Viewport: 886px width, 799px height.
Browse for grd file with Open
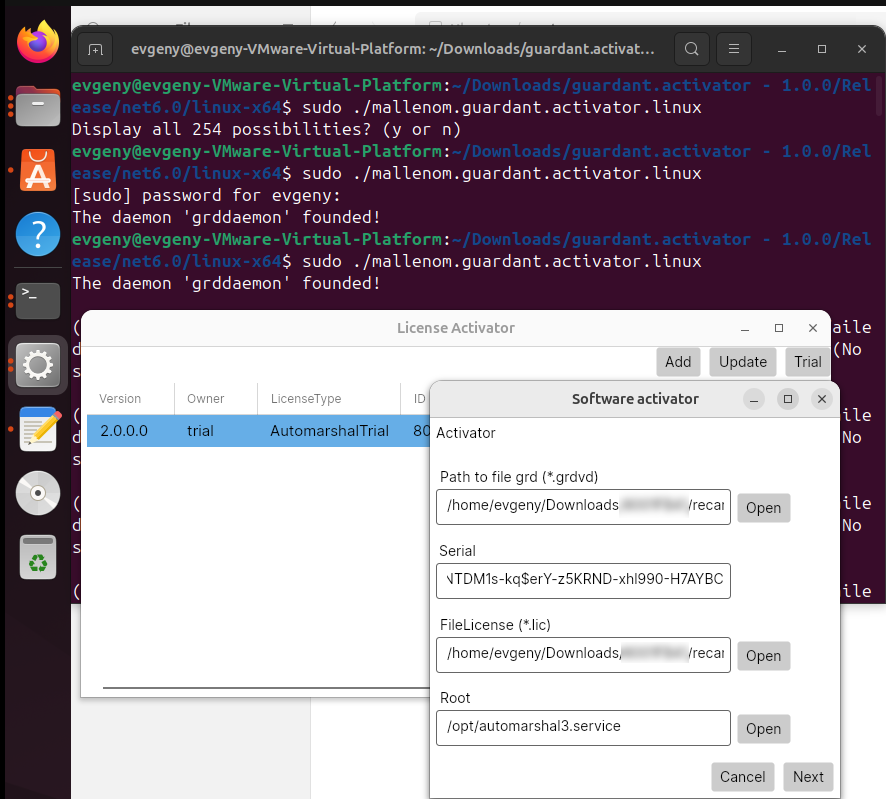tap(763, 508)
